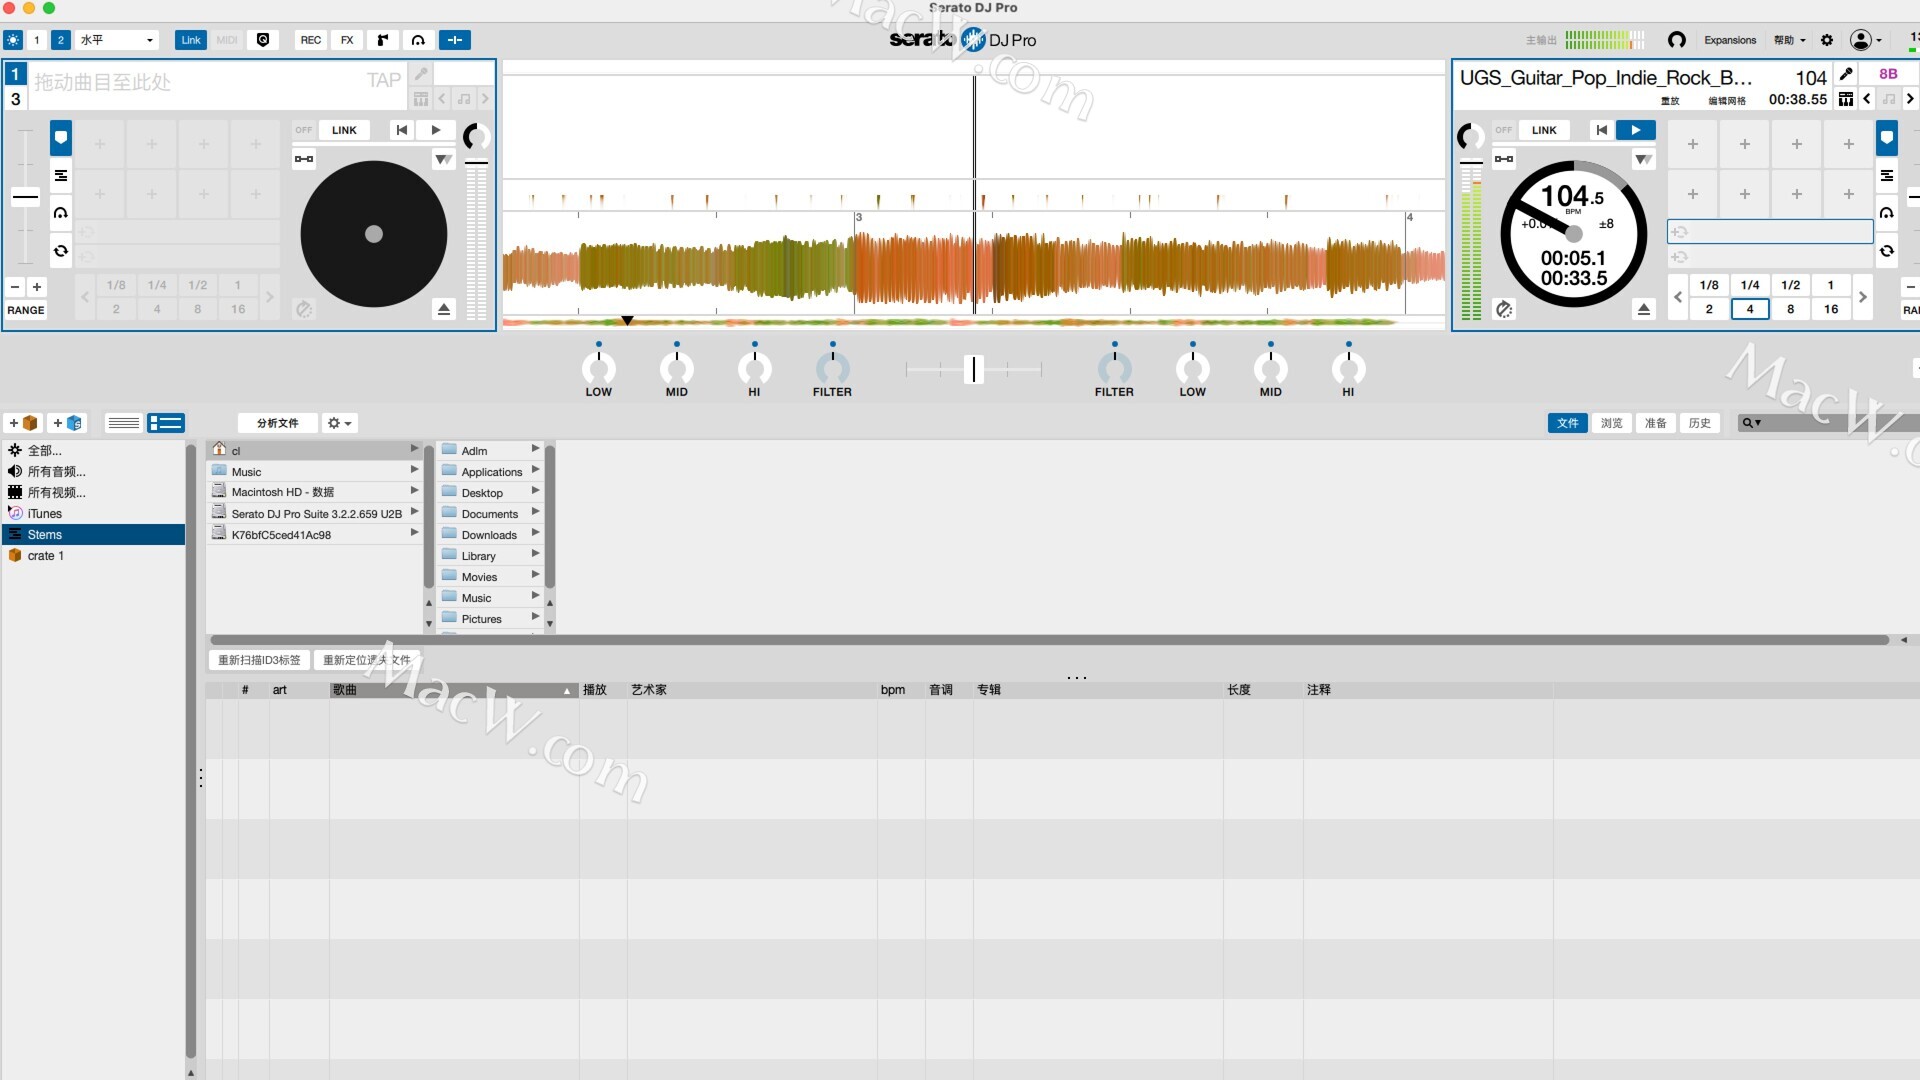1920x1080 pixels.
Task: Switch to the 历史 tab
Action: pos(1699,423)
